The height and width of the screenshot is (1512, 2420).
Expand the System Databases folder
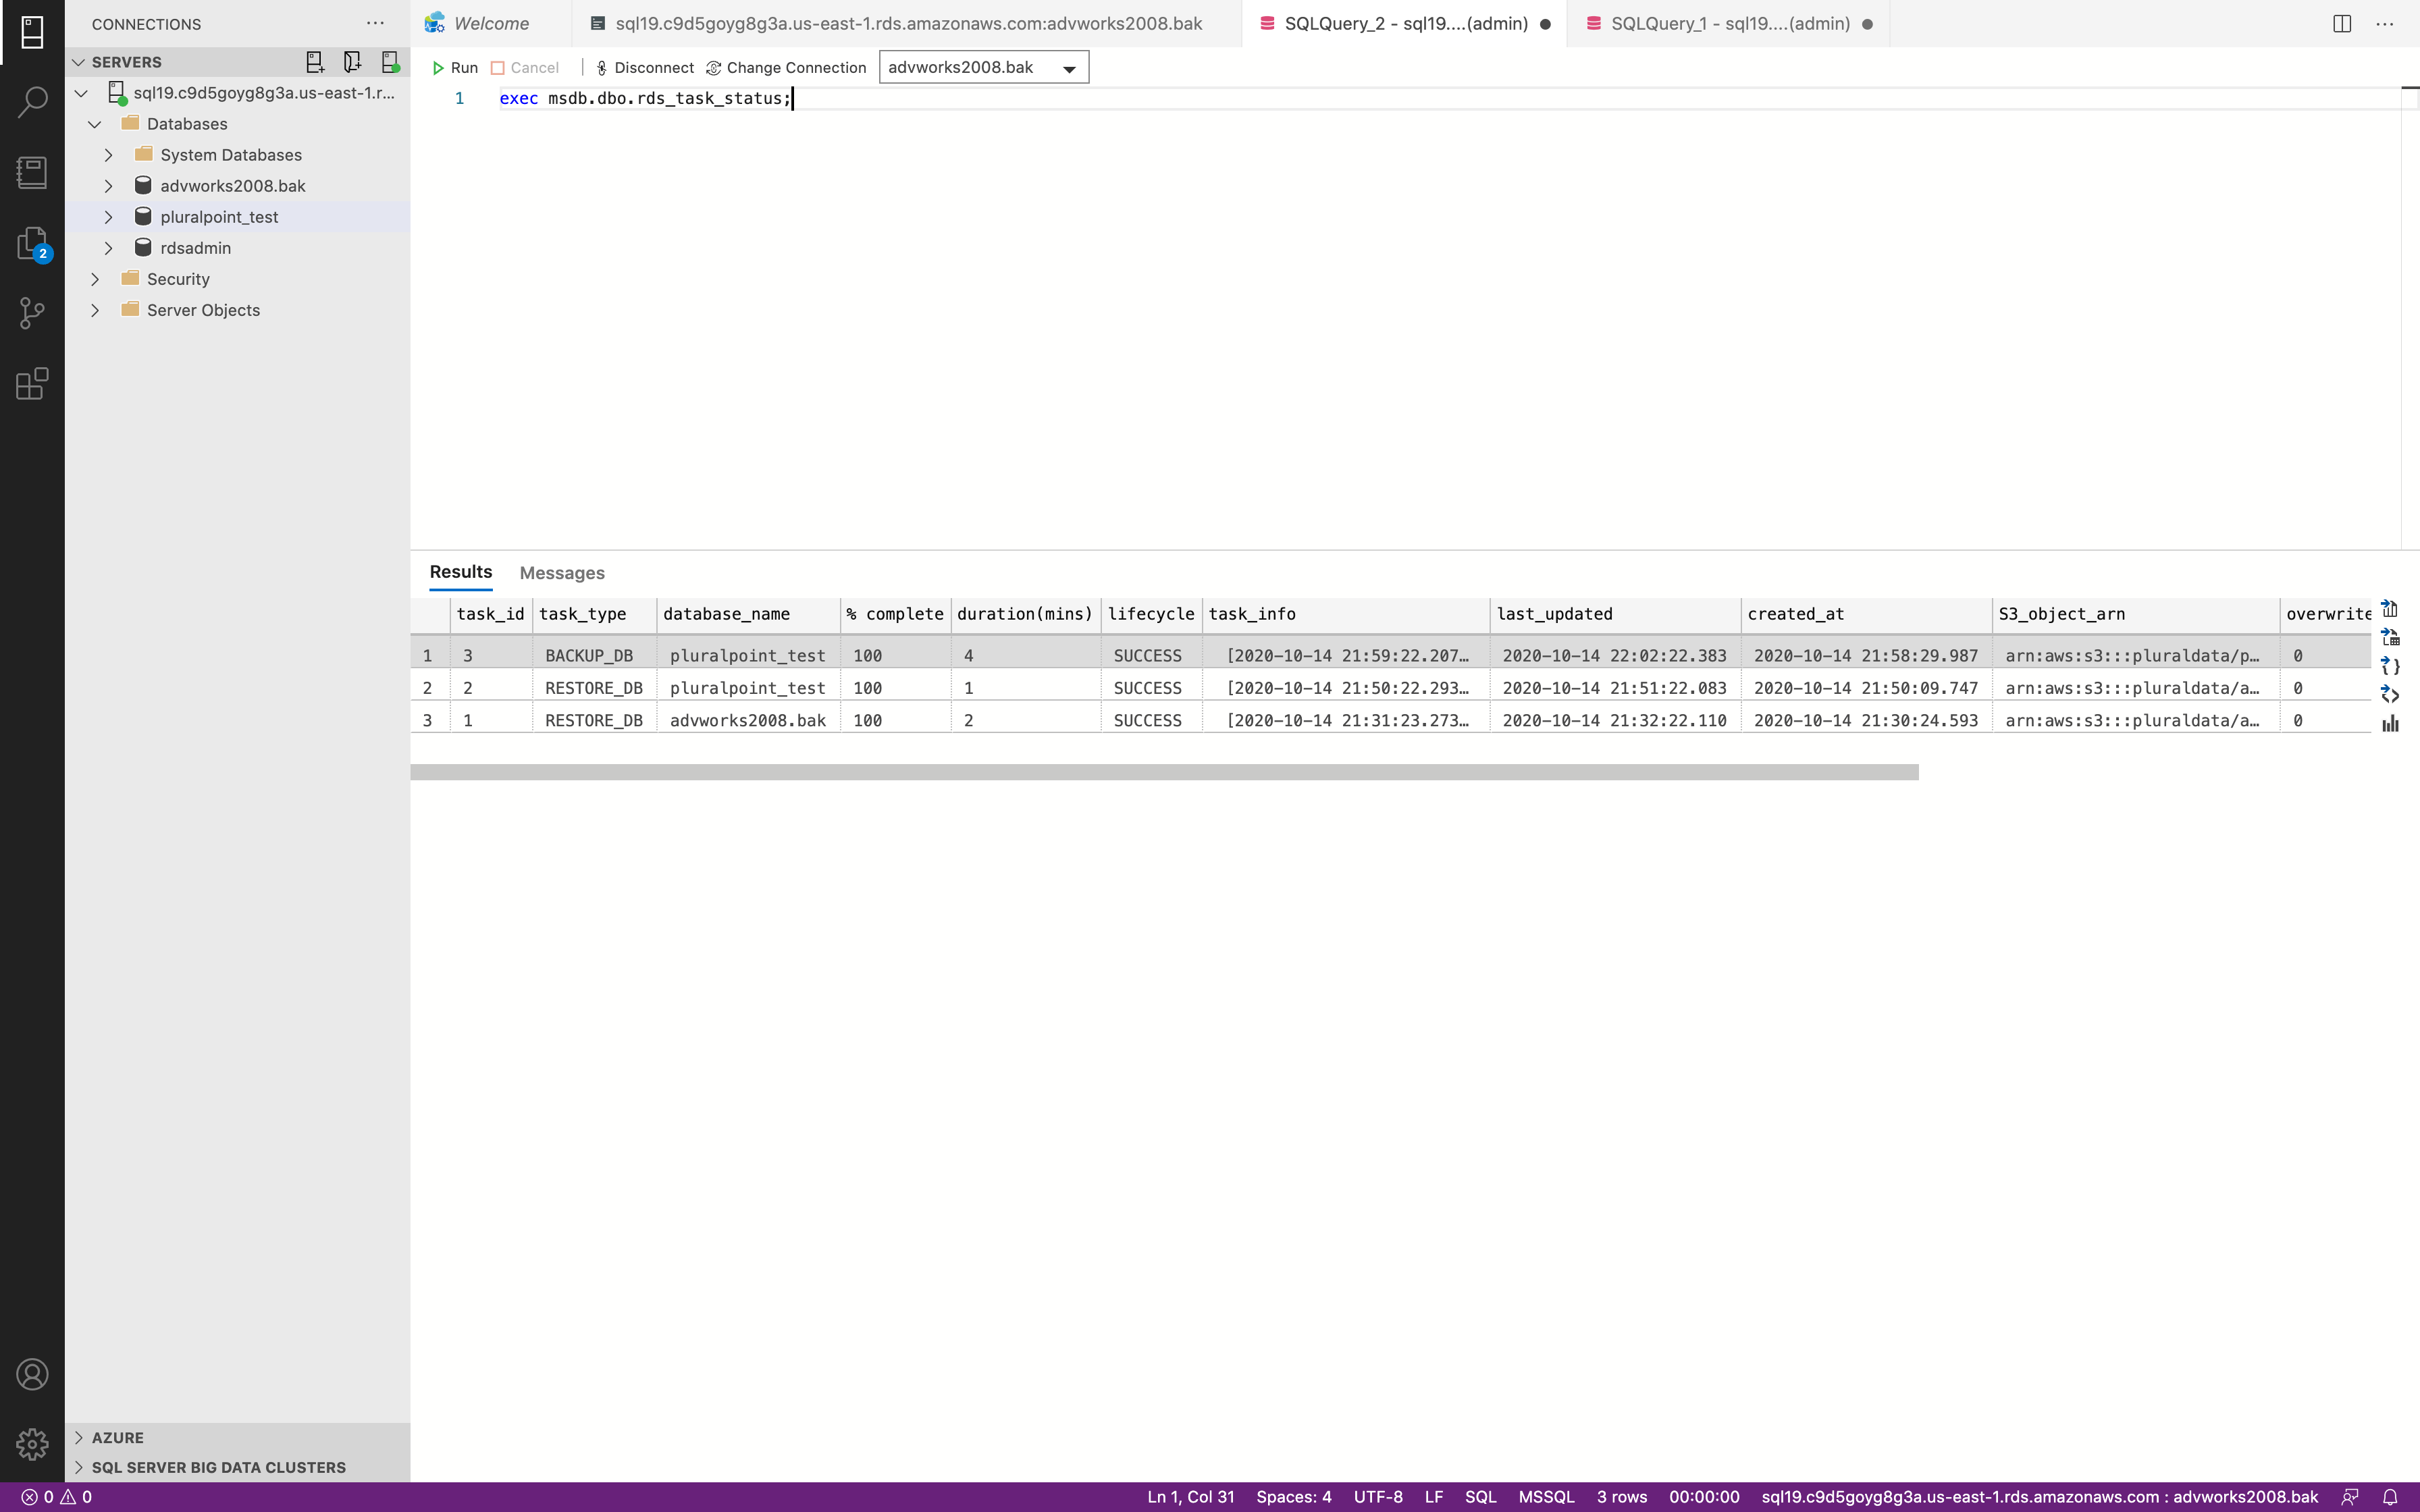coord(109,155)
